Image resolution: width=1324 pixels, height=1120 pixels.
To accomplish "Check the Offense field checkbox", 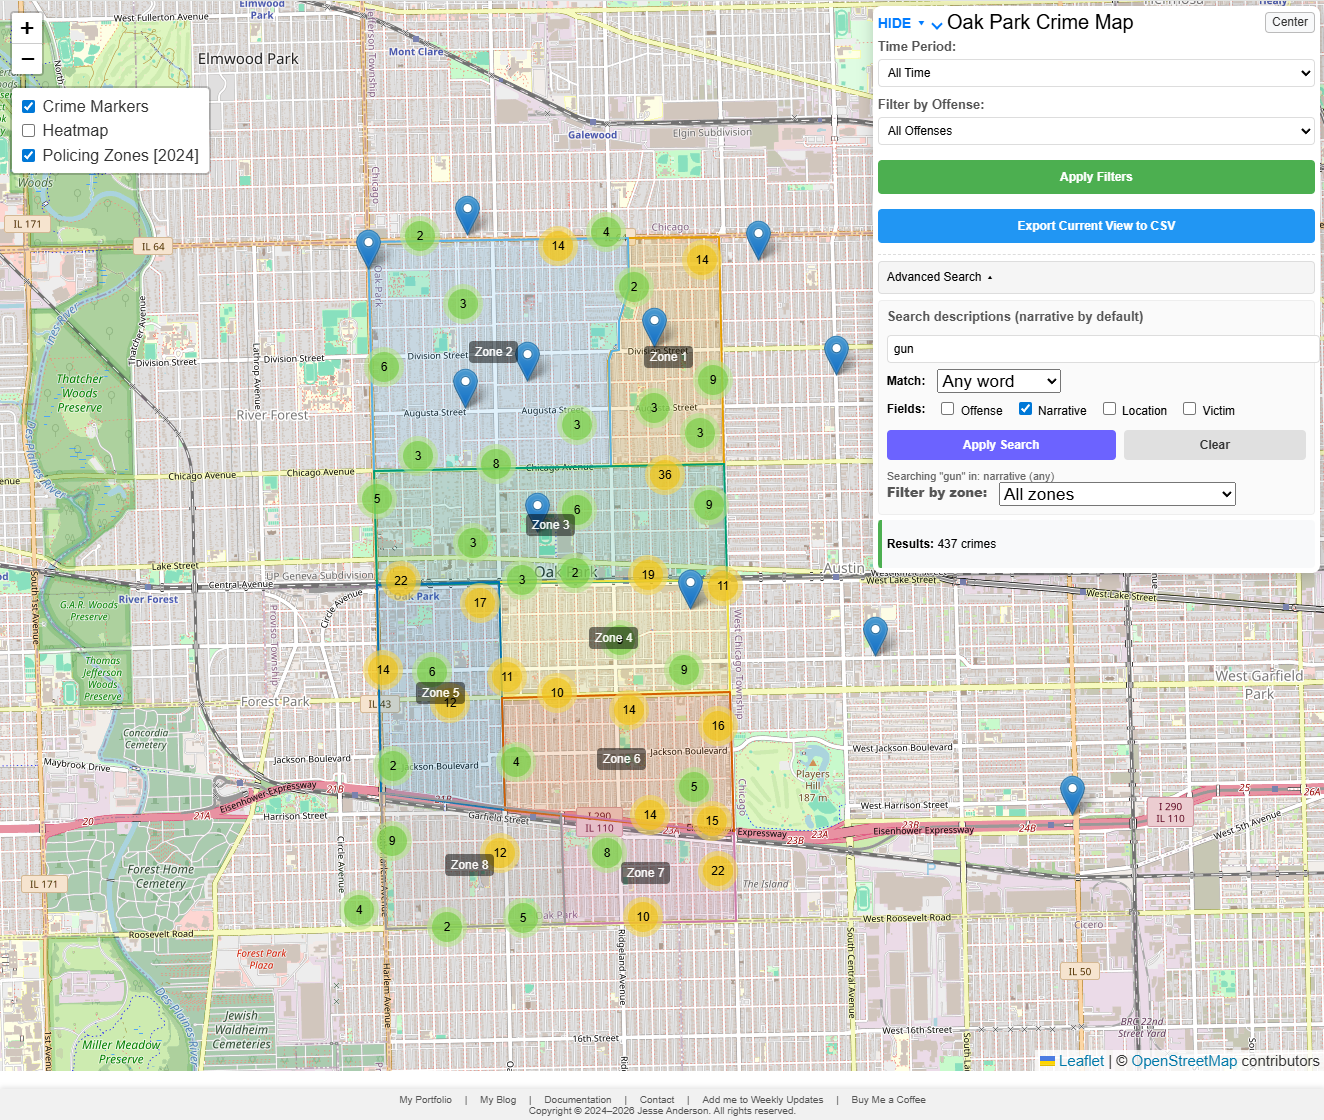I will (x=947, y=409).
